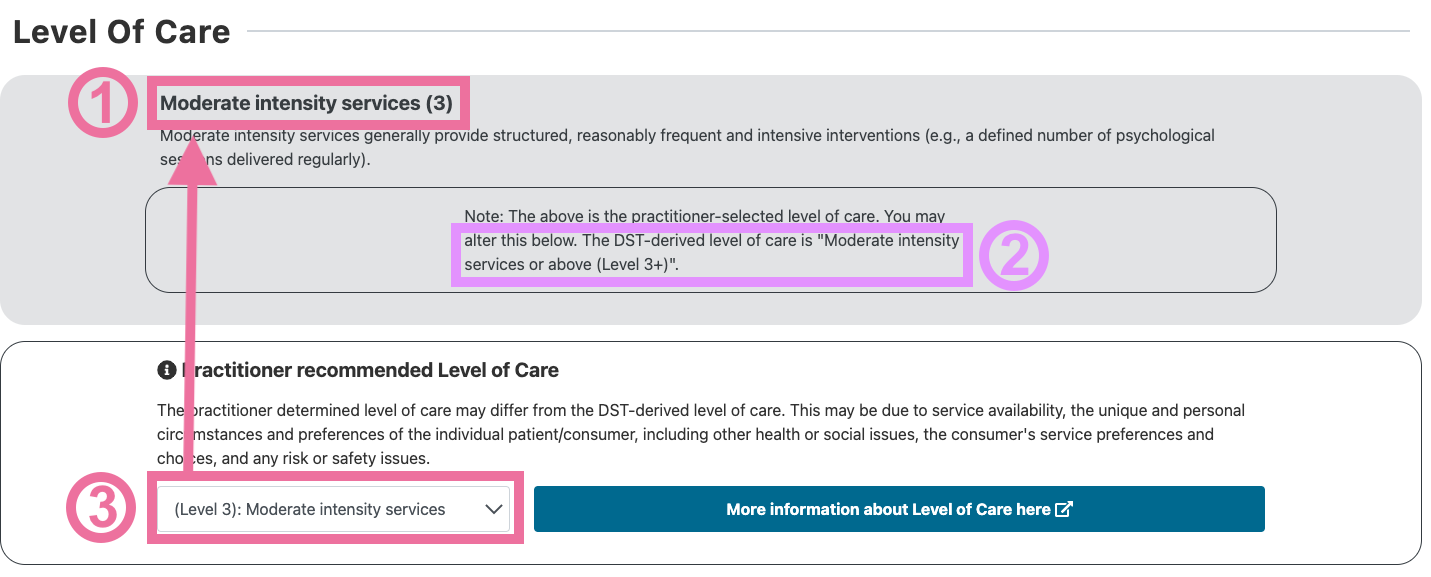Click the purple numbered circle 2 marker
Screen dimensions: 1431x577
click(1013, 255)
